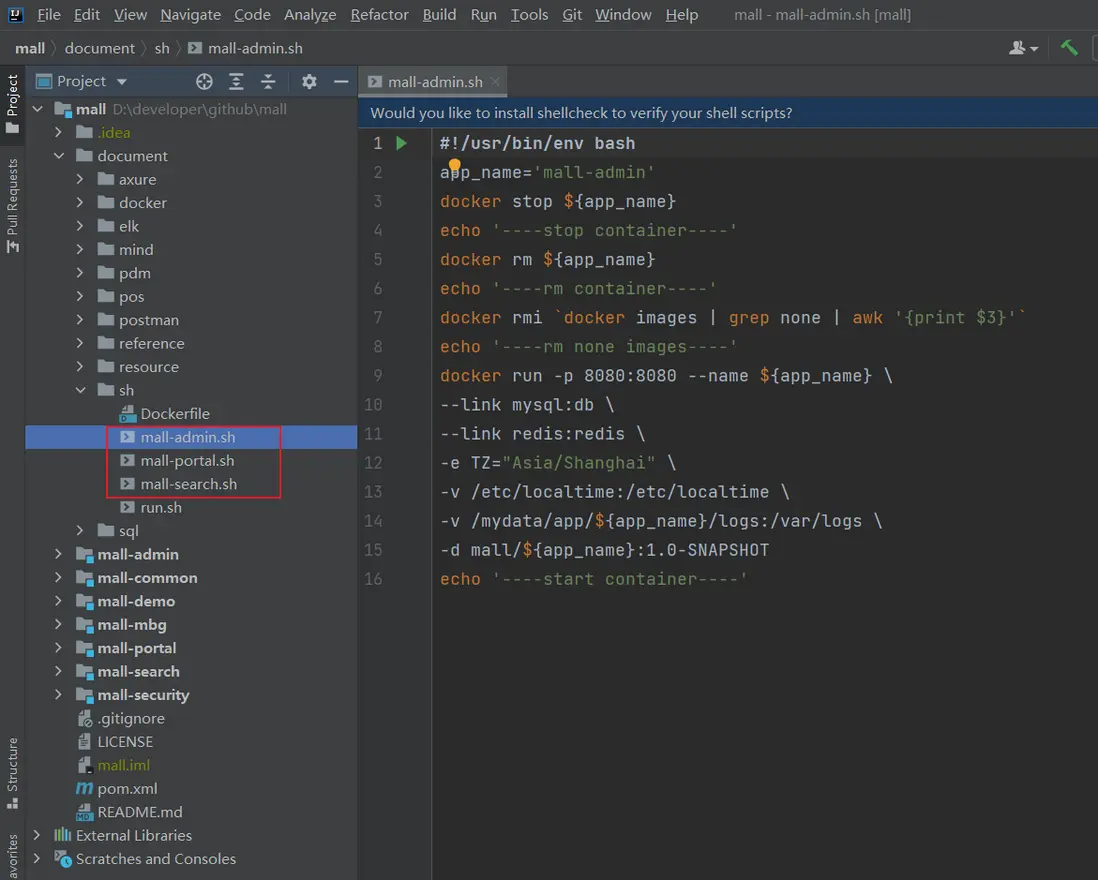The height and width of the screenshot is (880, 1098).
Task: Click the Expand All icon in Project panel
Action: [x=236, y=81]
